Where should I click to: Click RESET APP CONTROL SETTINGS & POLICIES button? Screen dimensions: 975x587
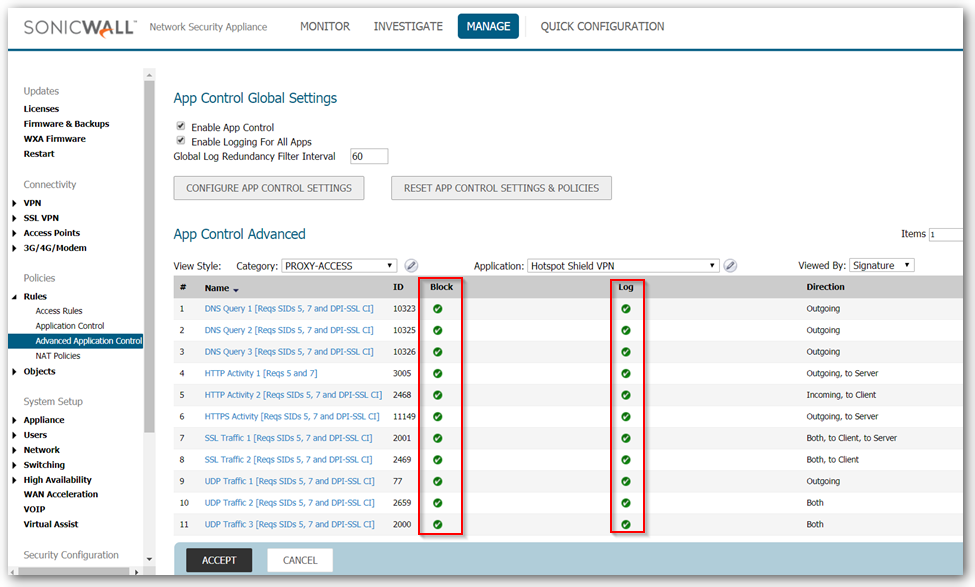[x=501, y=188]
